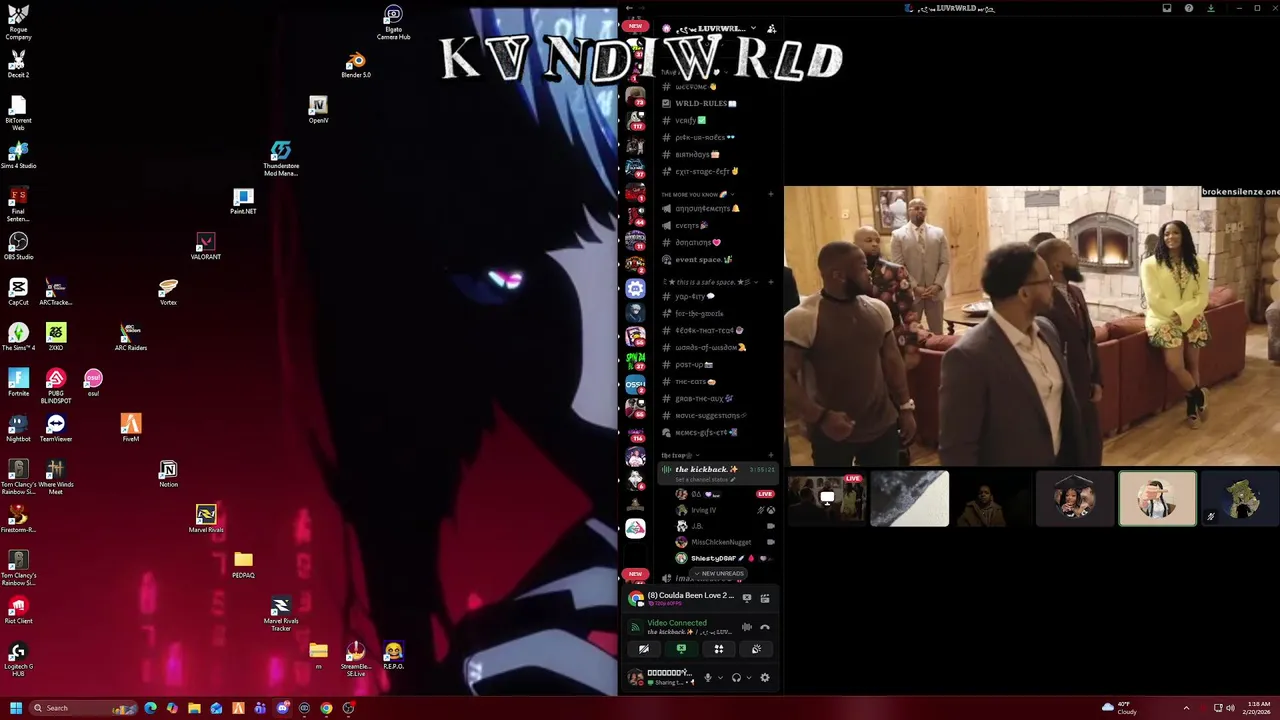Image resolution: width=1280 pixels, height=720 pixels.
Task: Click NEW badge atop the server list
Action: tap(635, 26)
